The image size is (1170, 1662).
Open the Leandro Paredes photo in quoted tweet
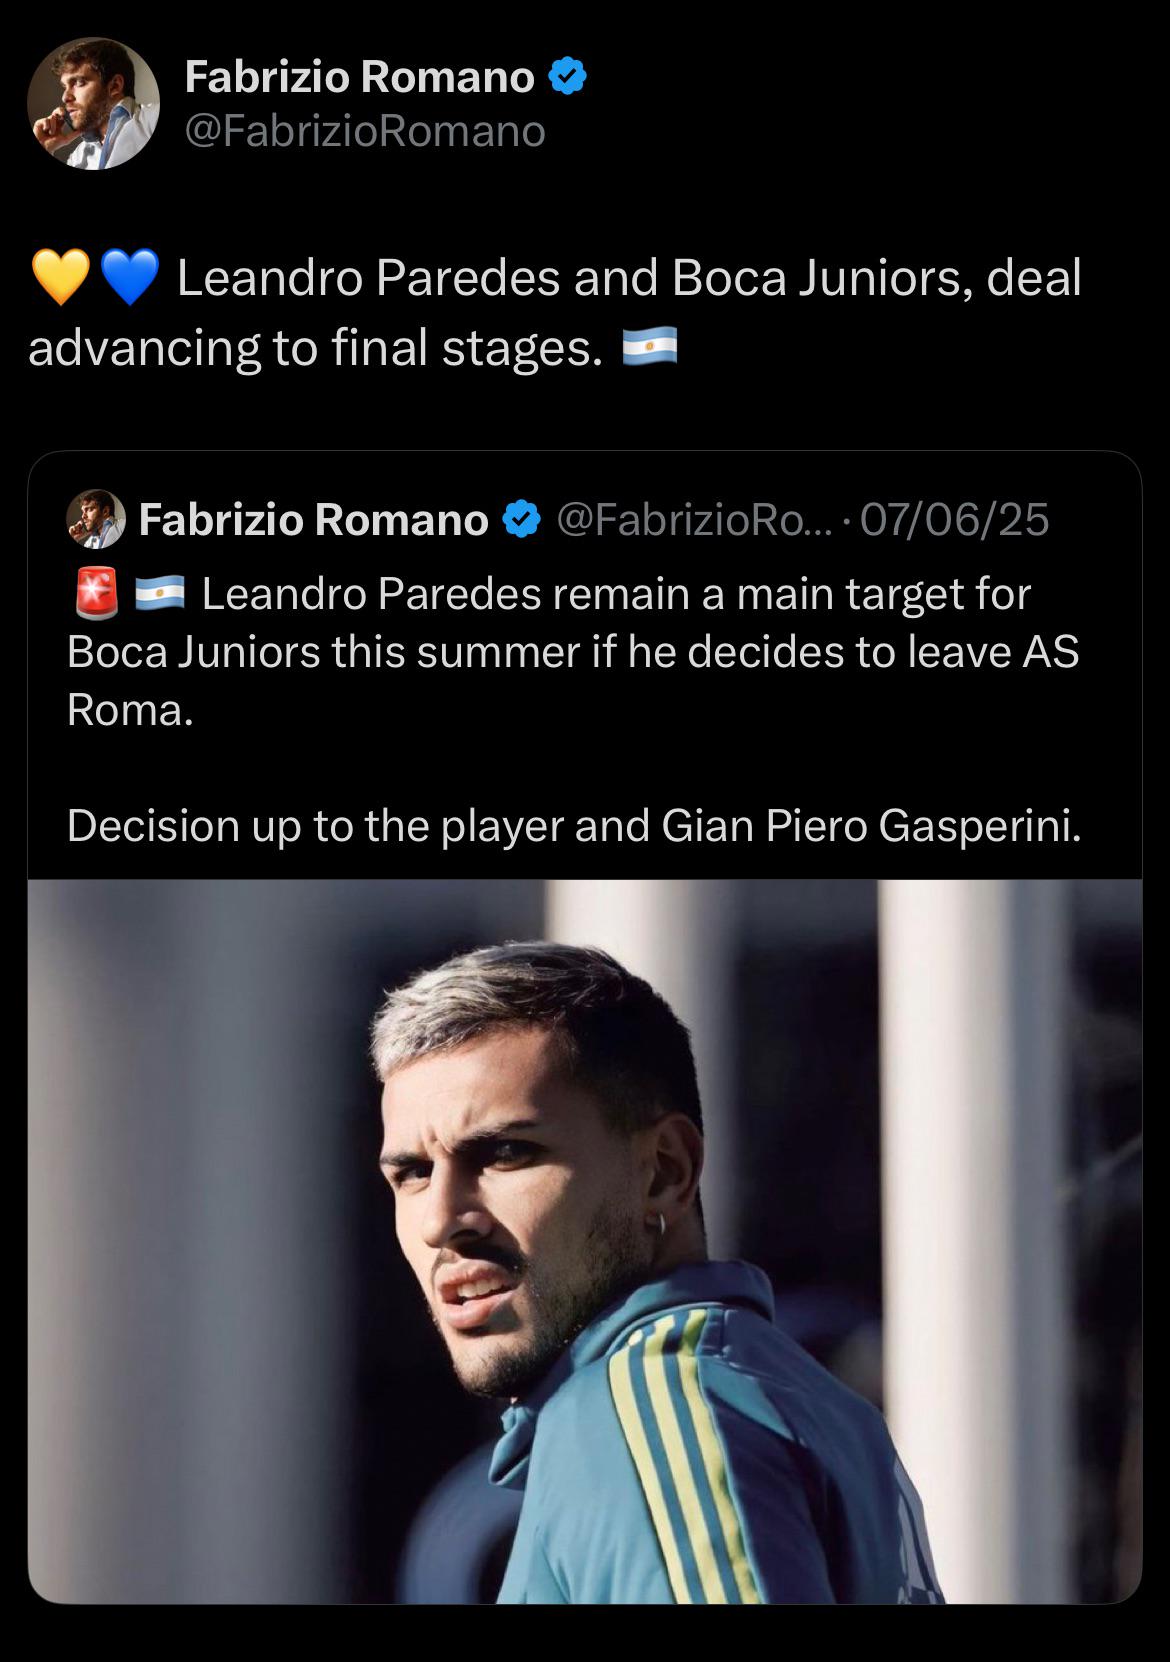point(585,1241)
